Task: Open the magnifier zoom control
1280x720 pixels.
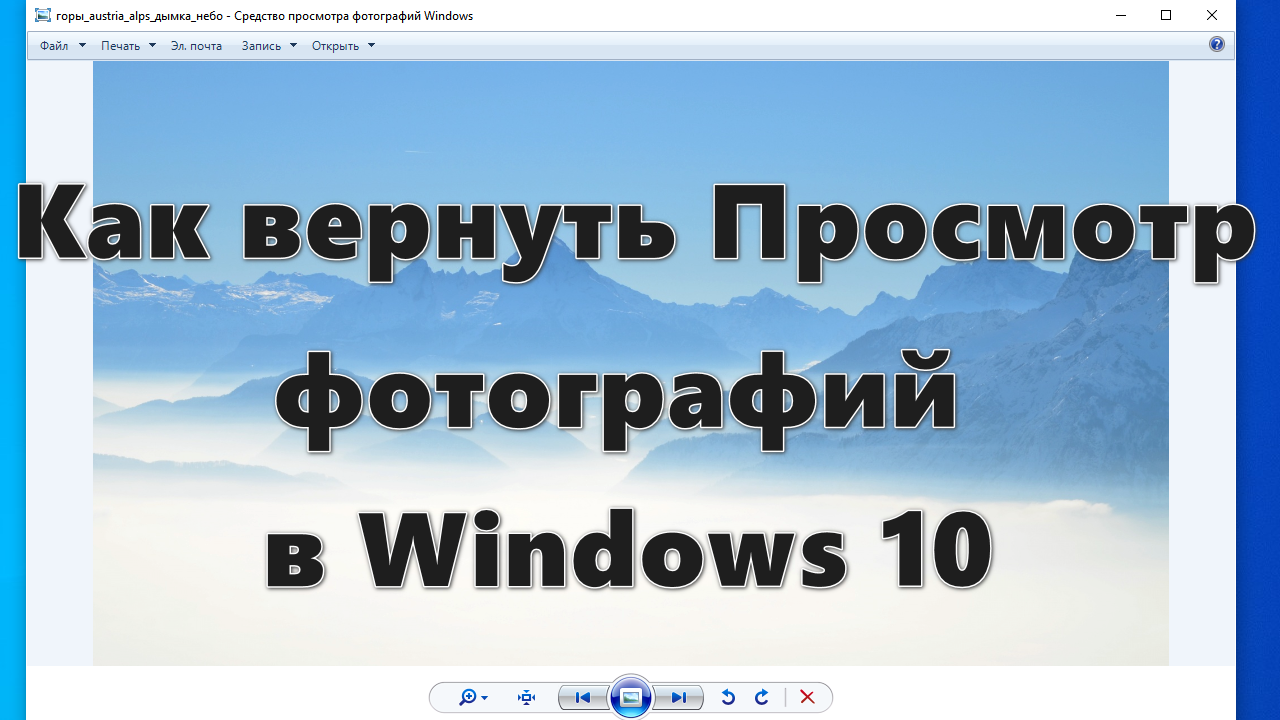Action: [473, 698]
